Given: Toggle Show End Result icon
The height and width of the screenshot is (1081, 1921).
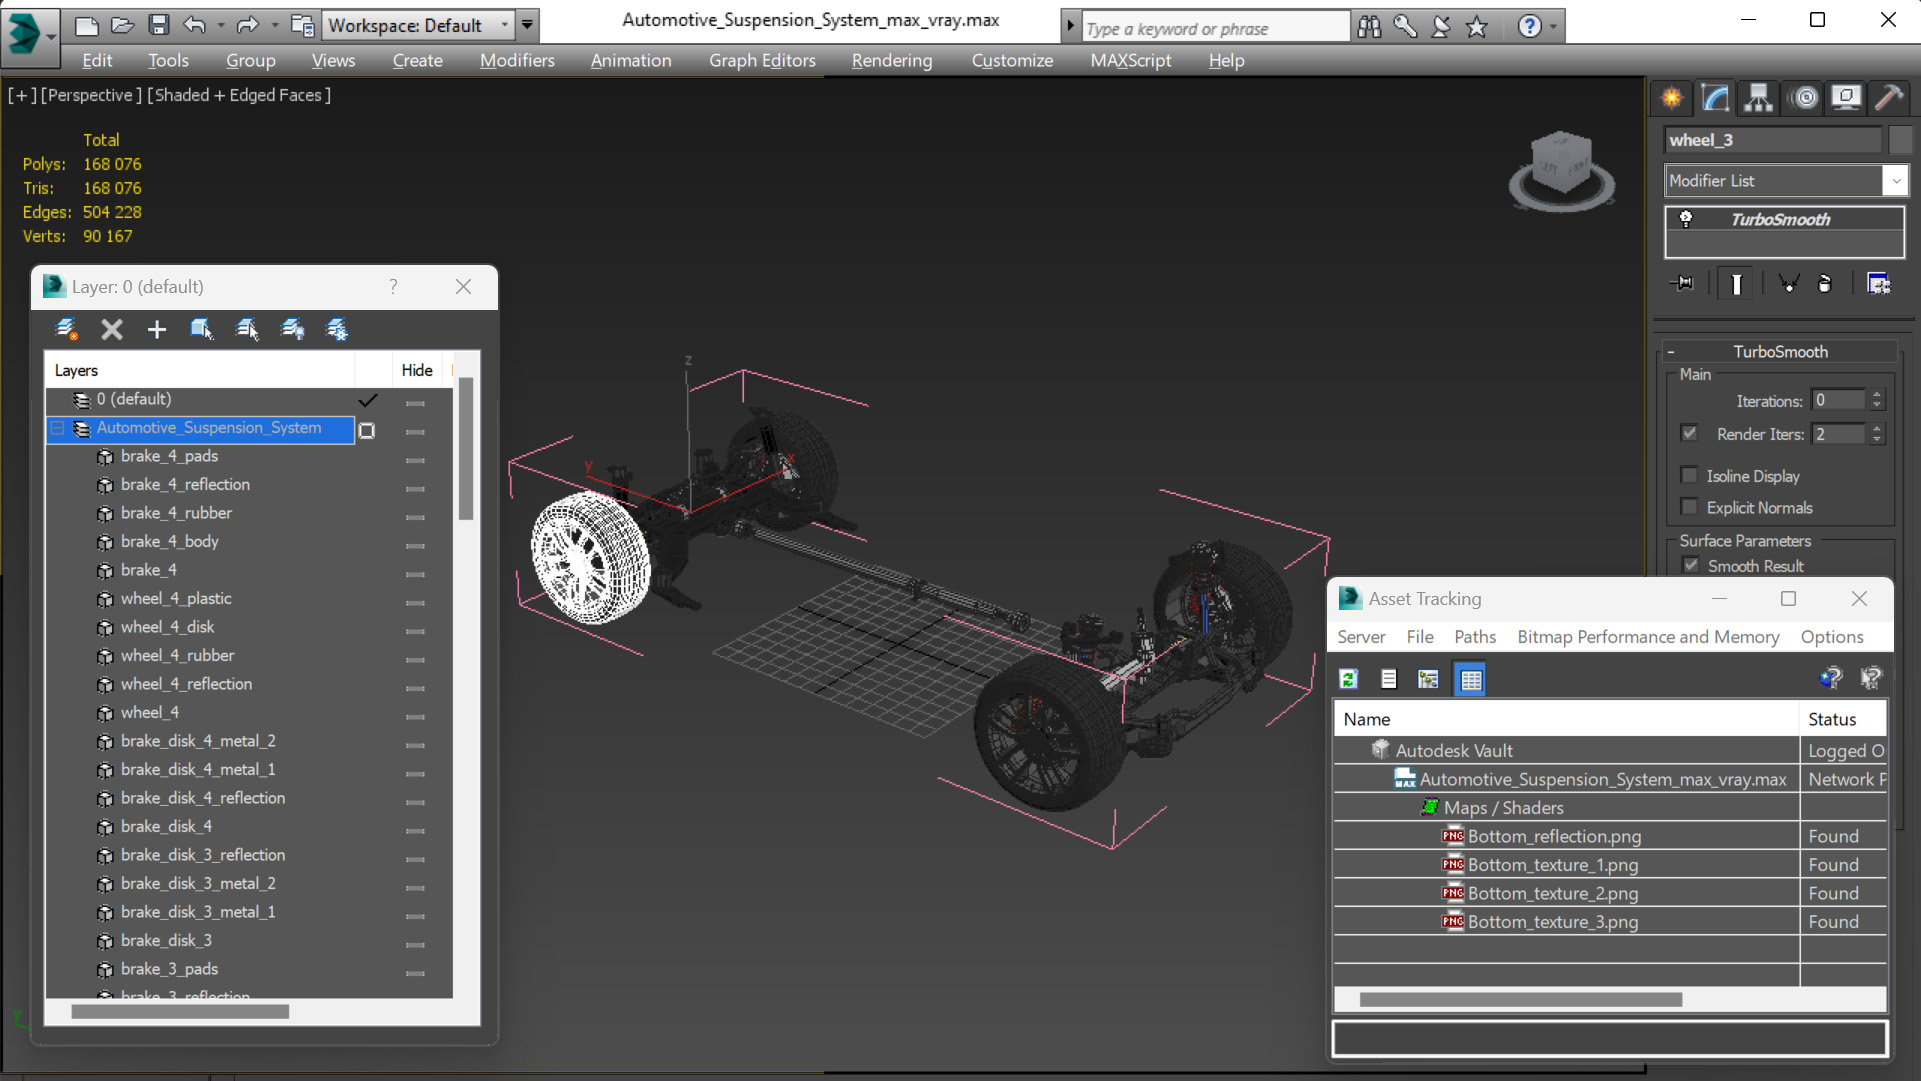Looking at the screenshot, I should [1736, 284].
